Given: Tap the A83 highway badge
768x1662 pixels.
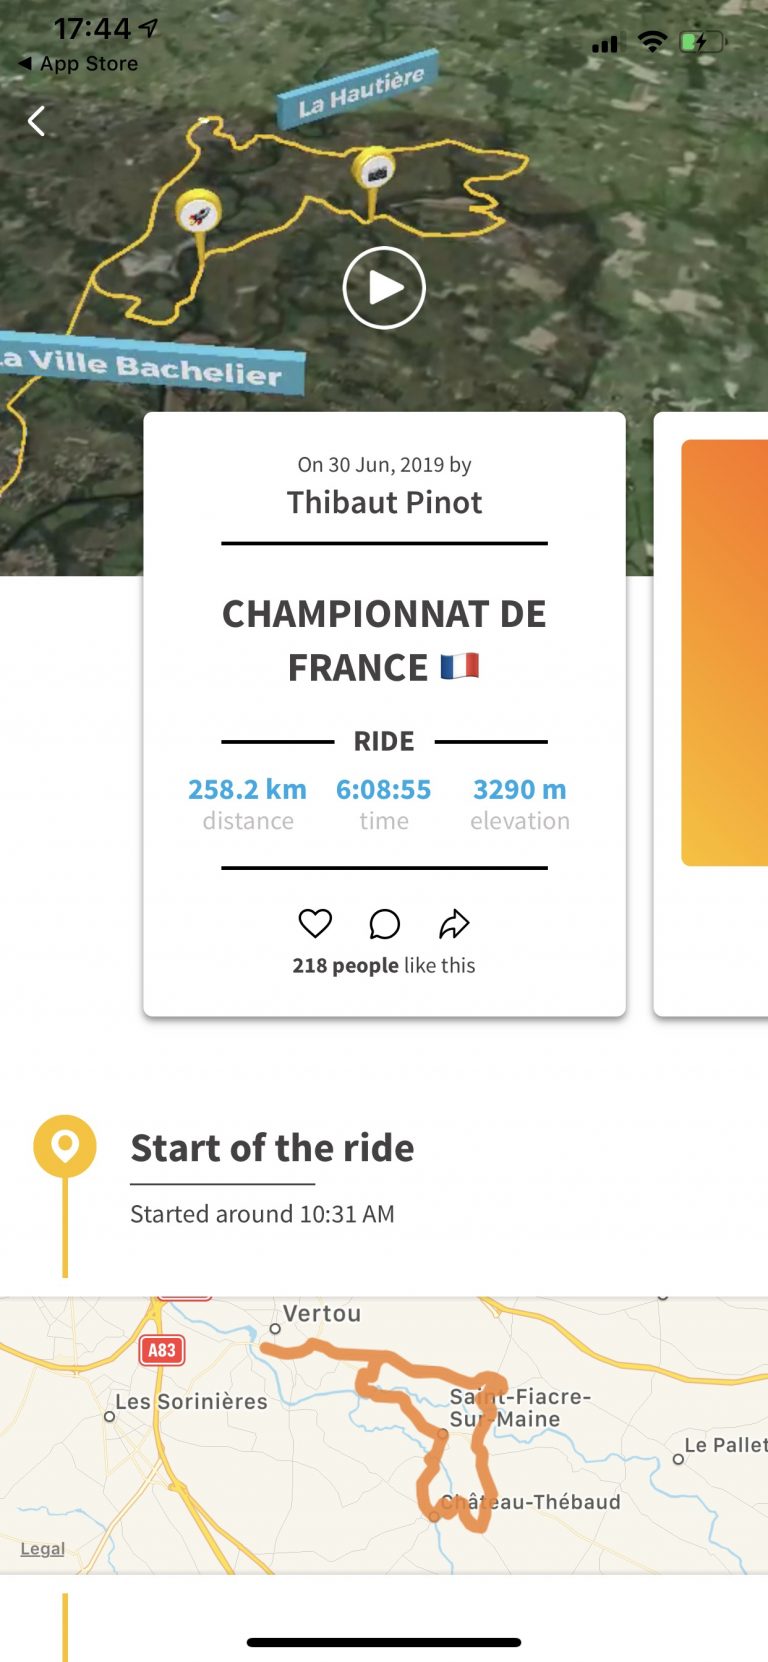Looking at the screenshot, I should click(x=161, y=1350).
